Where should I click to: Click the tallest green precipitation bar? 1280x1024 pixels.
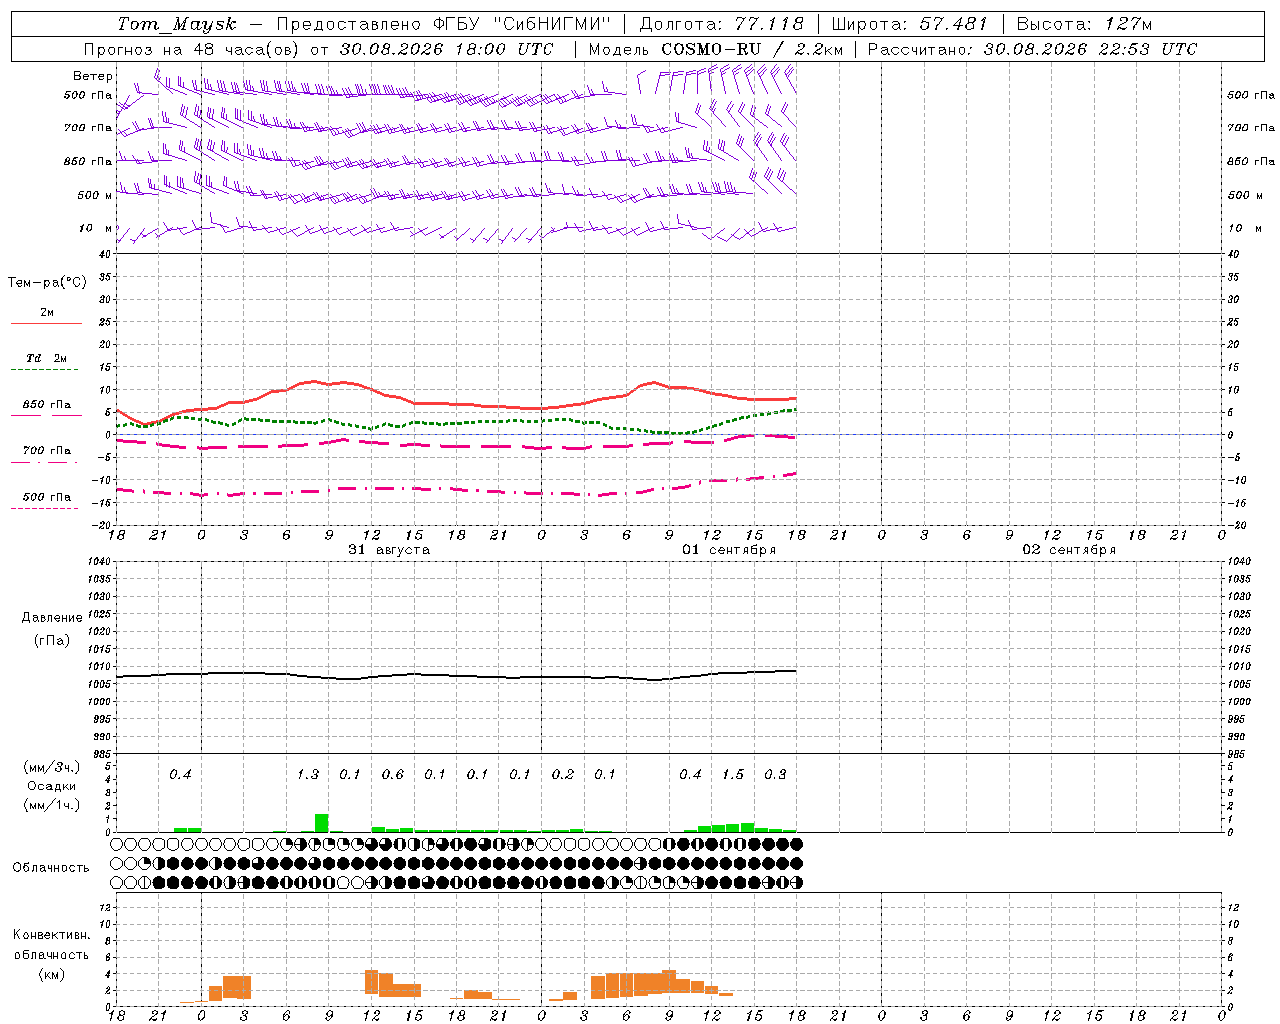tap(321, 823)
